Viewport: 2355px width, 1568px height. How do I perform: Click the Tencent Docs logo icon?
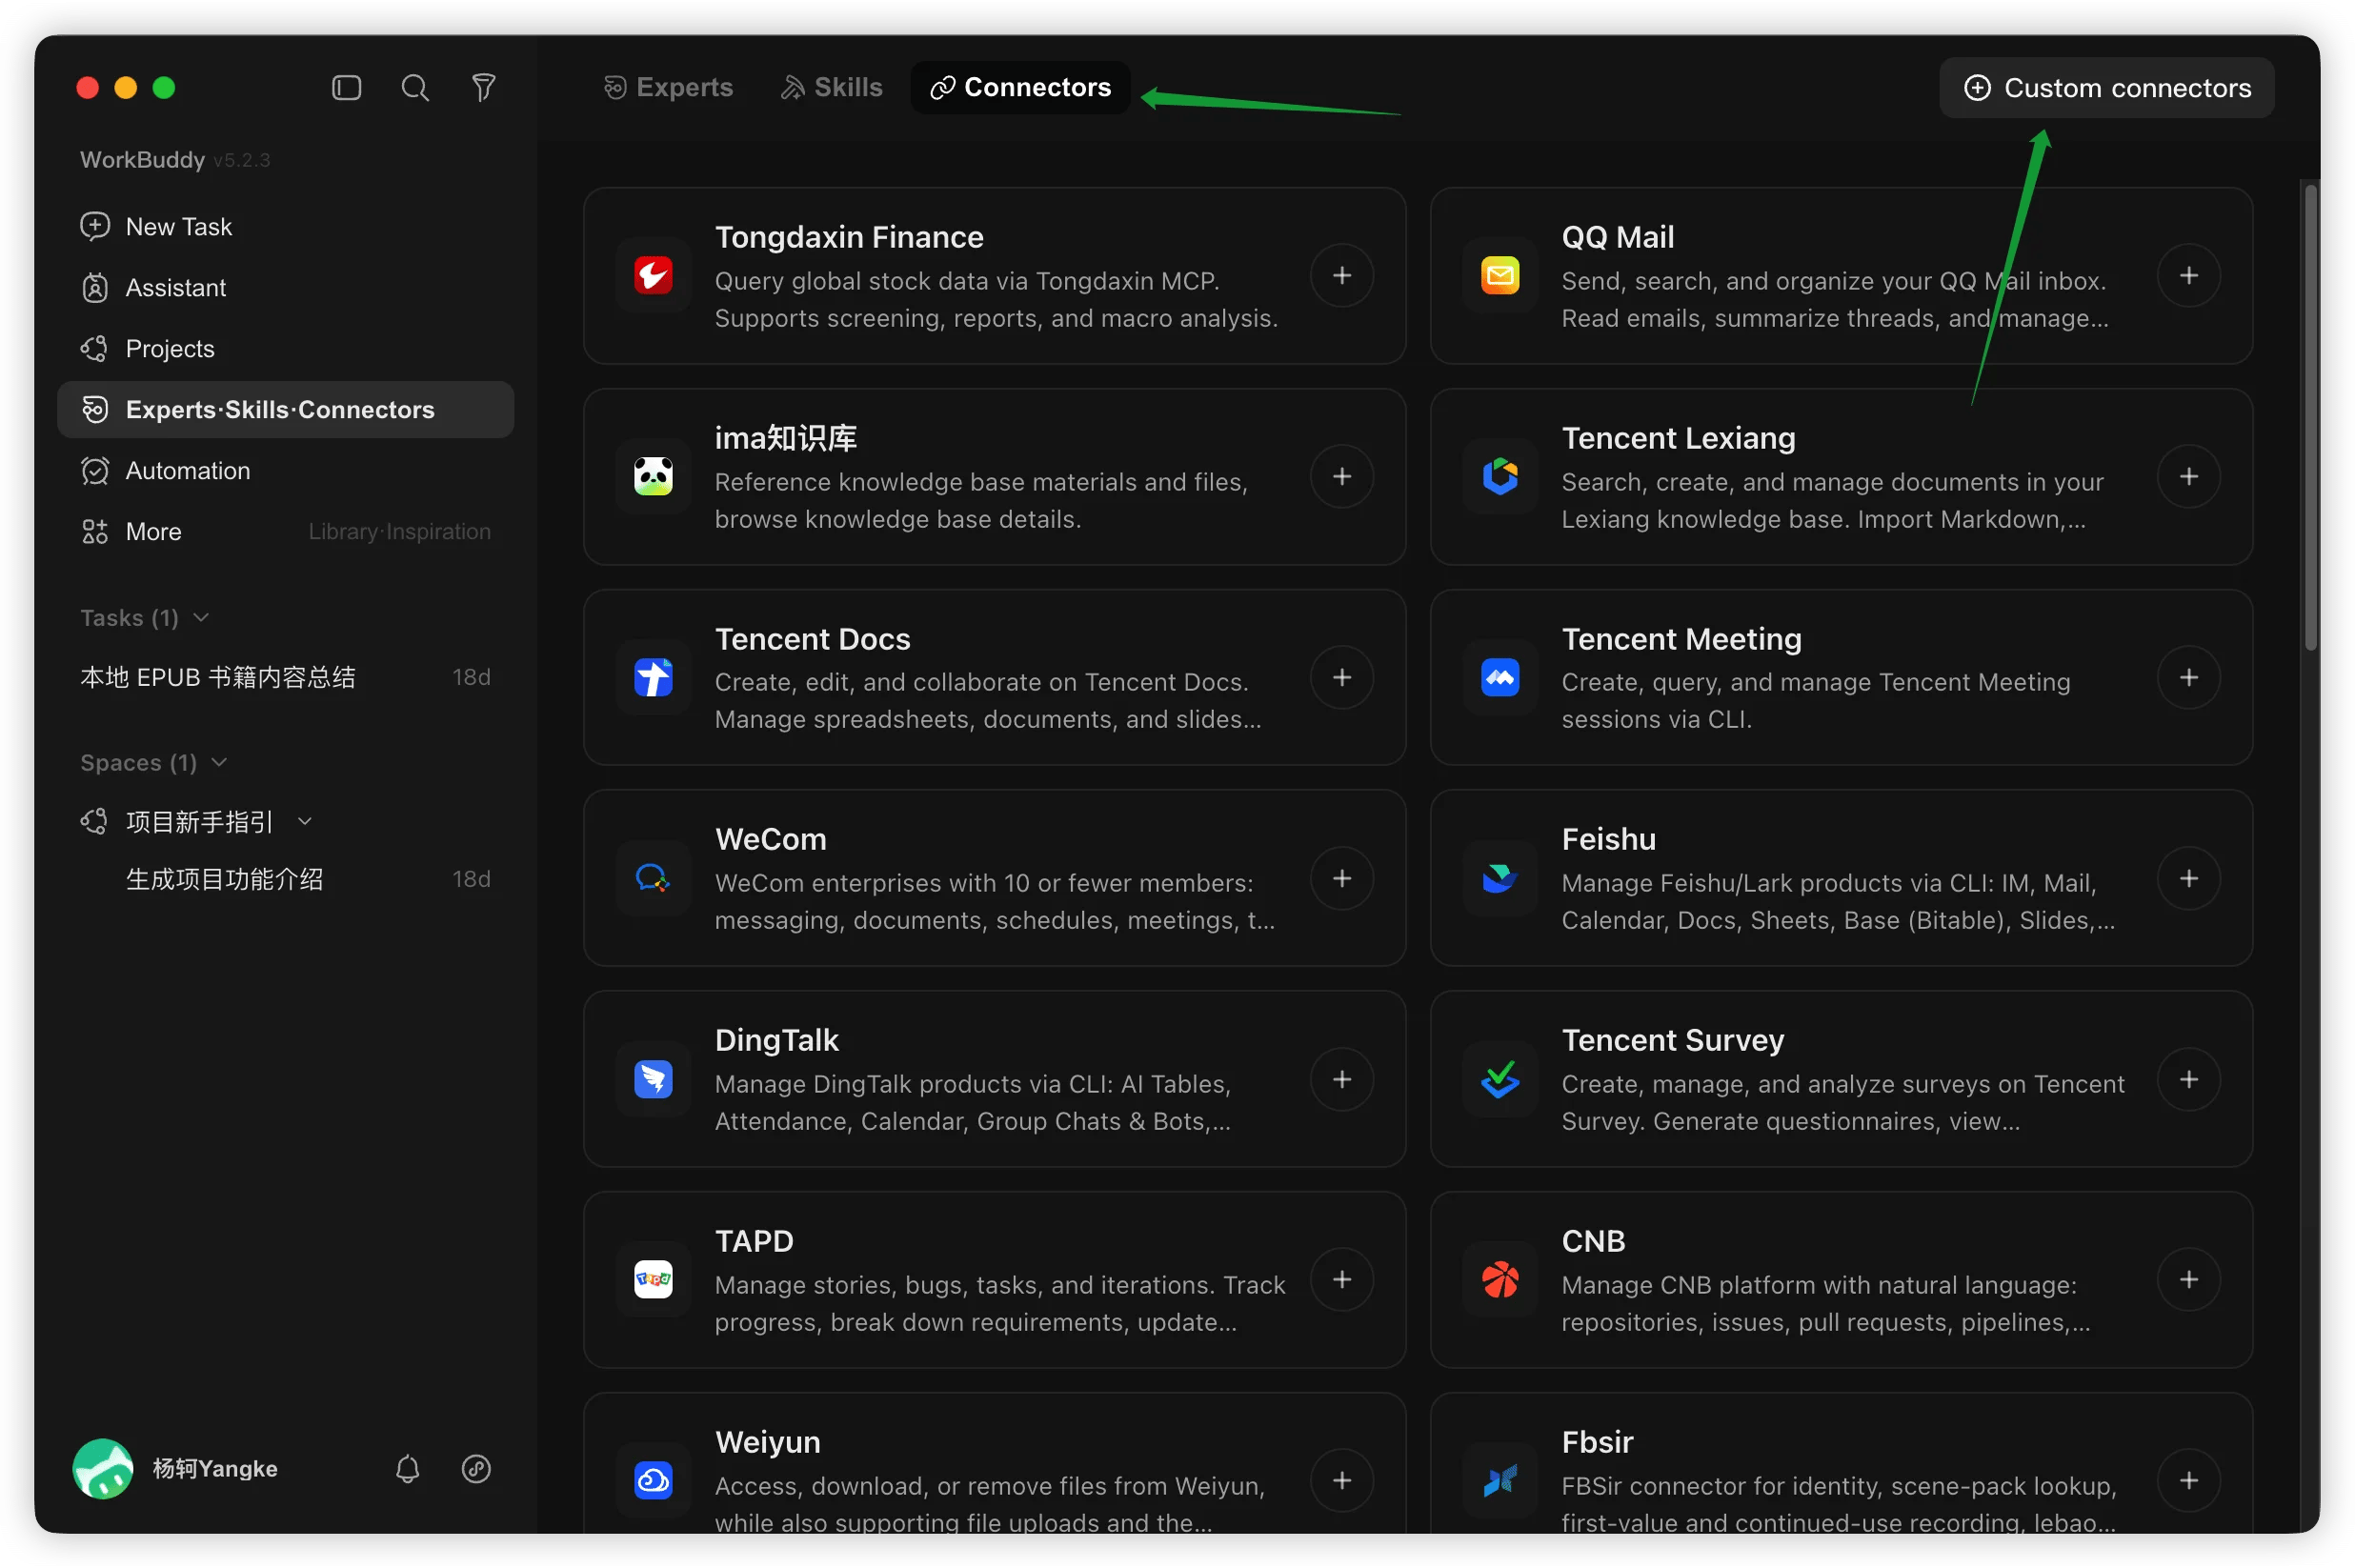pyautogui.click(x=653, y=677)
